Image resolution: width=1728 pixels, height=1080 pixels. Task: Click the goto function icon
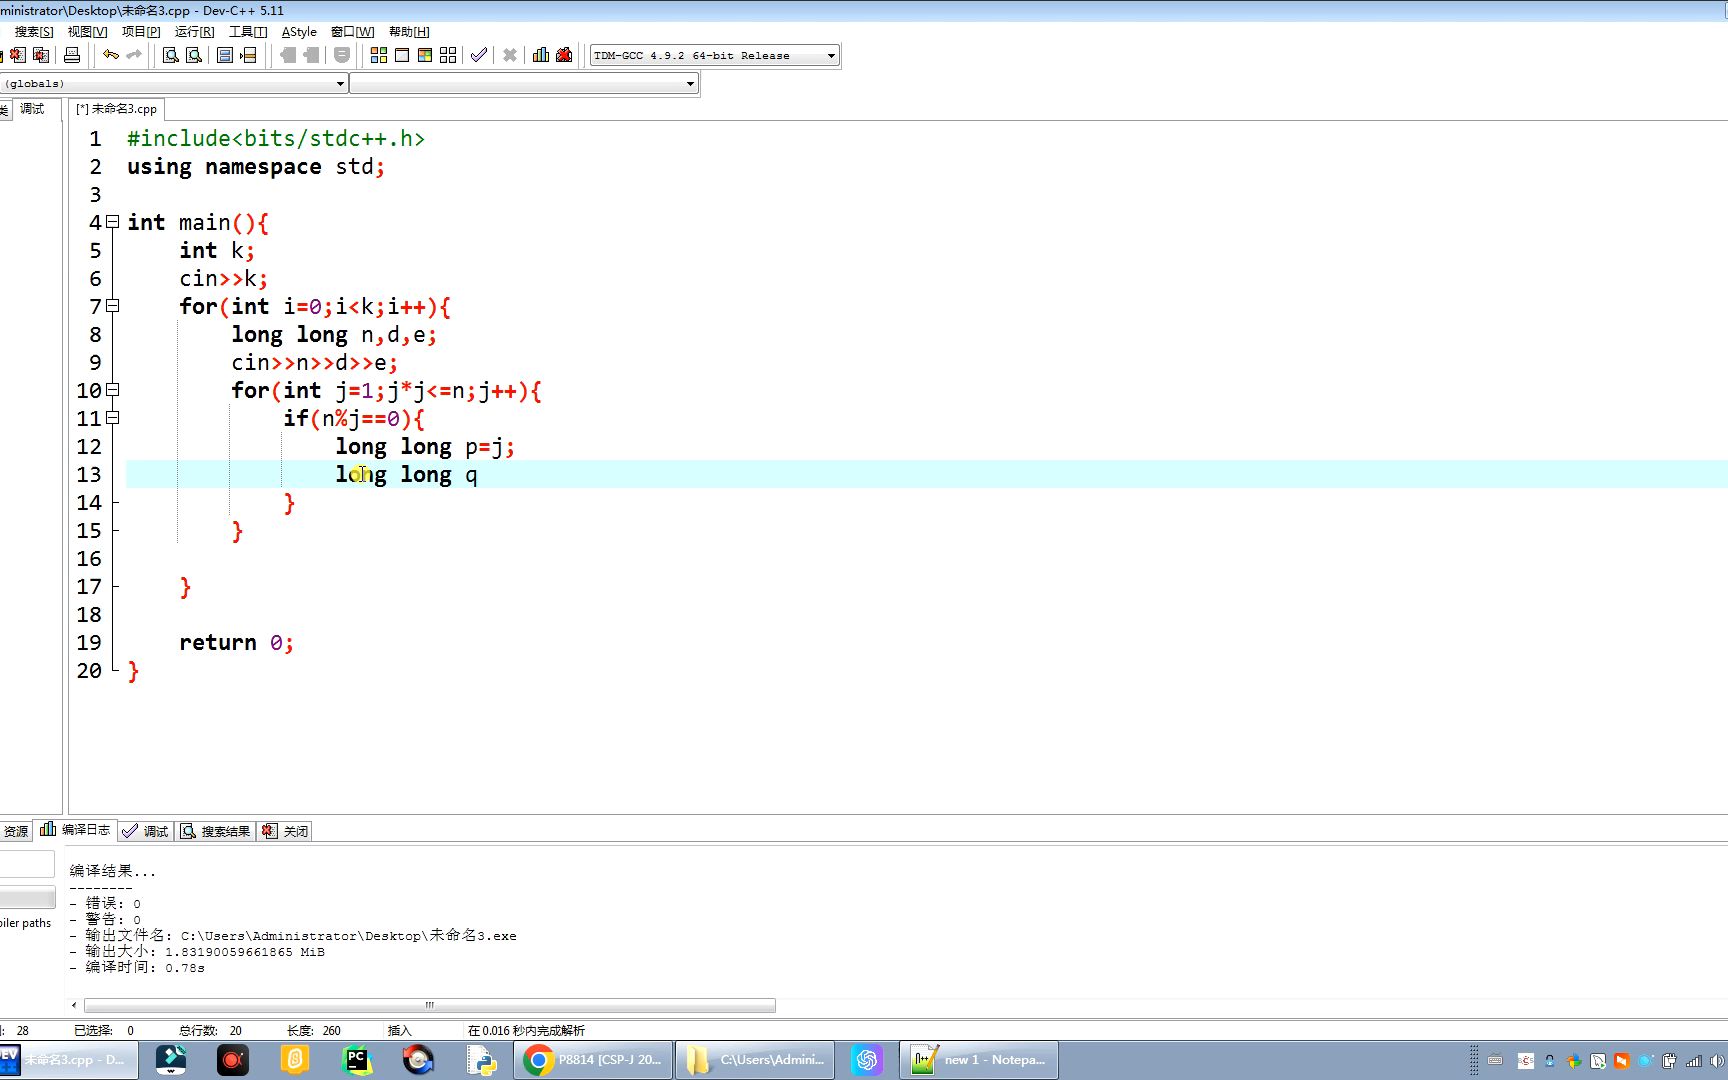pos(225,55)
